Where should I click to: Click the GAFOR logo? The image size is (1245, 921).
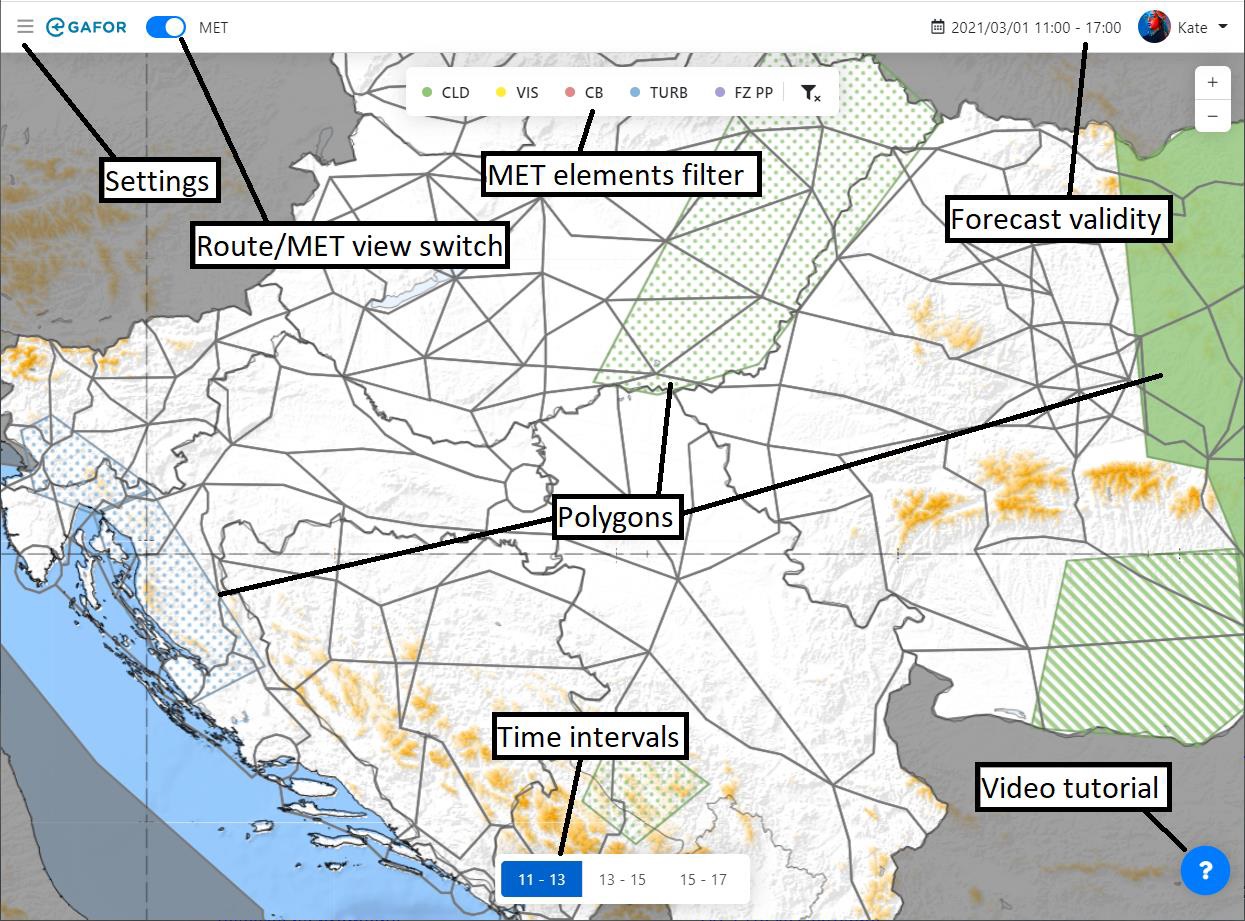tap(86, 27)
